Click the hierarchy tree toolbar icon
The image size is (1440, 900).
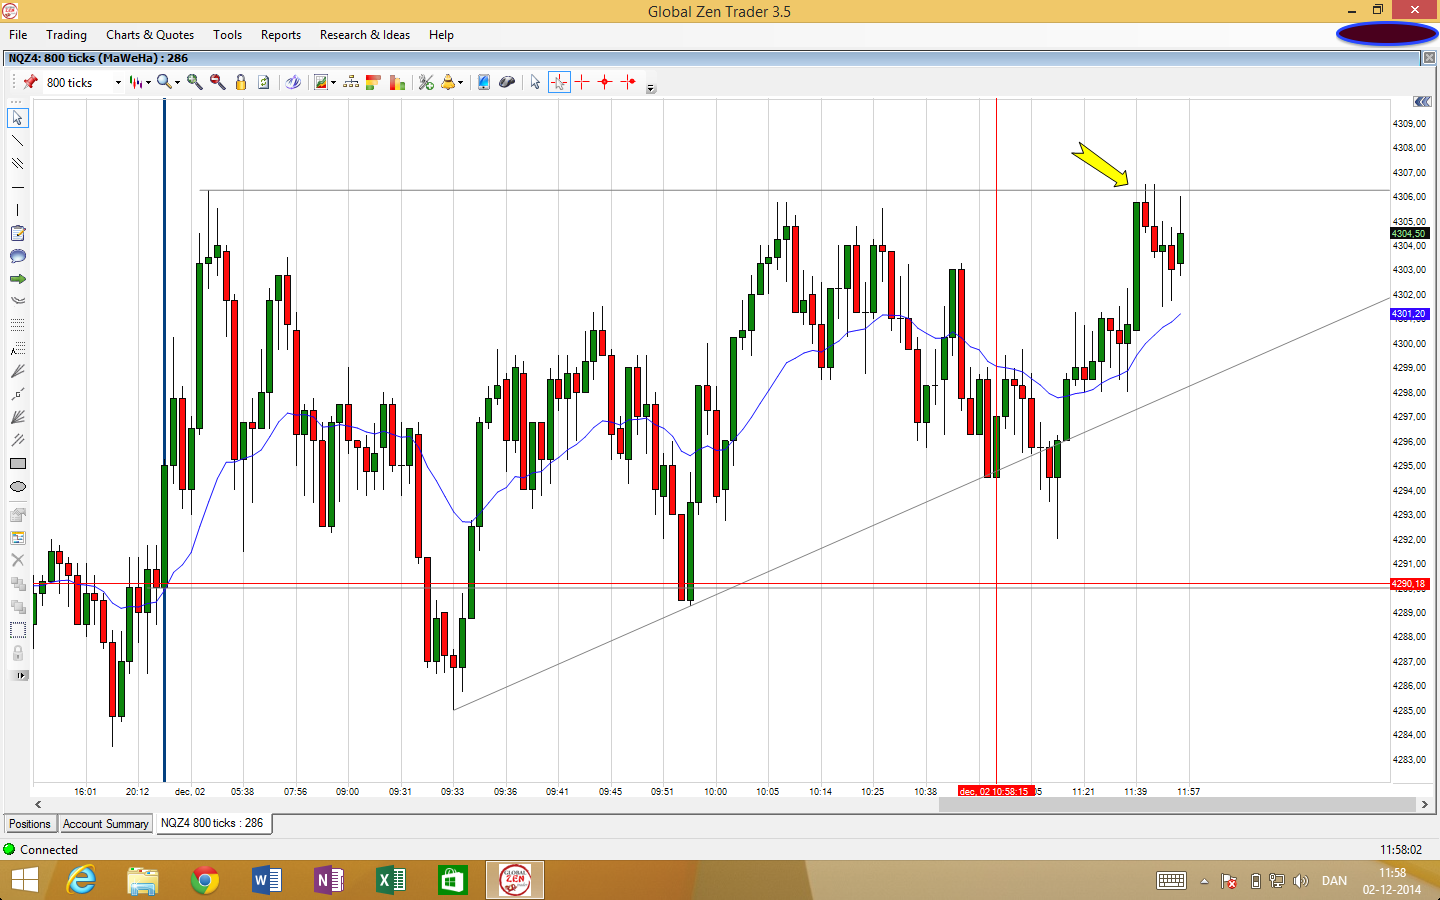pos(351,82)
